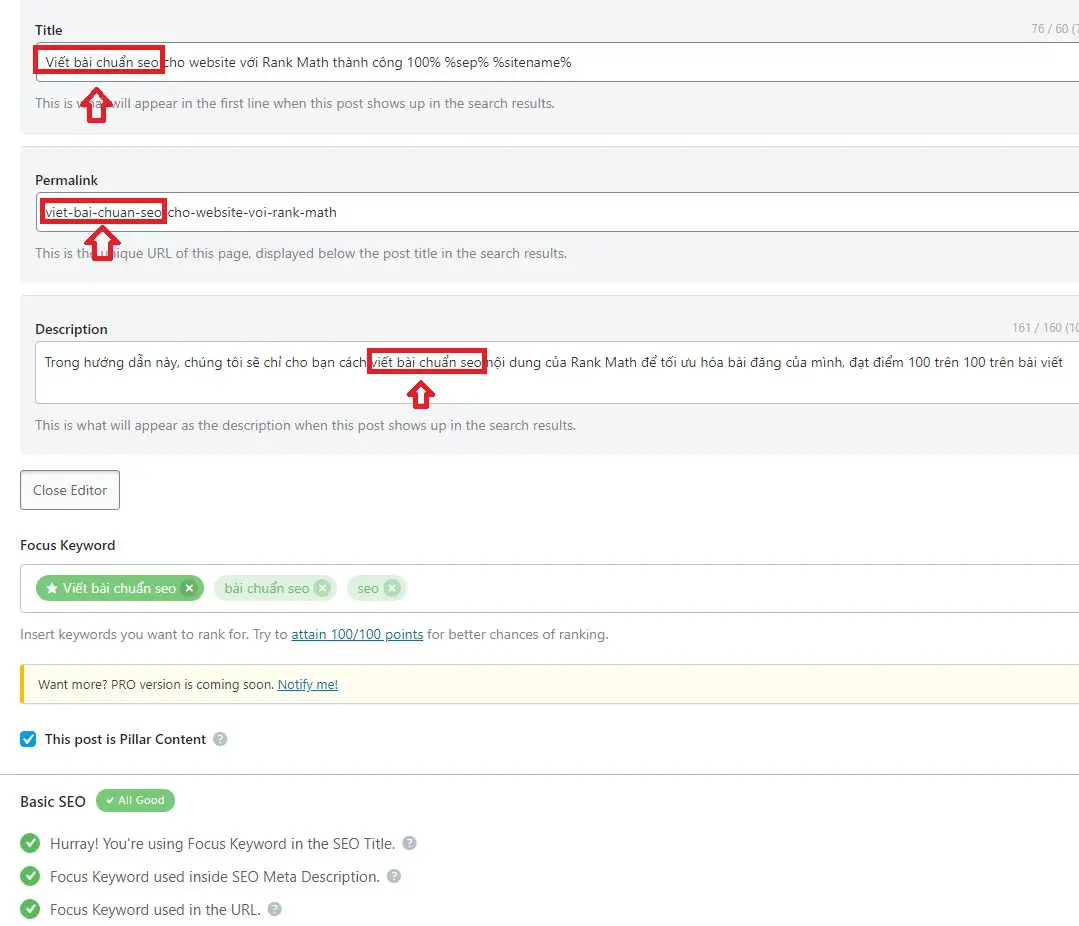The width and height of the screenshot is (1079, 926).
Task: Open help icon for Meta Description check
Action: 394,876
